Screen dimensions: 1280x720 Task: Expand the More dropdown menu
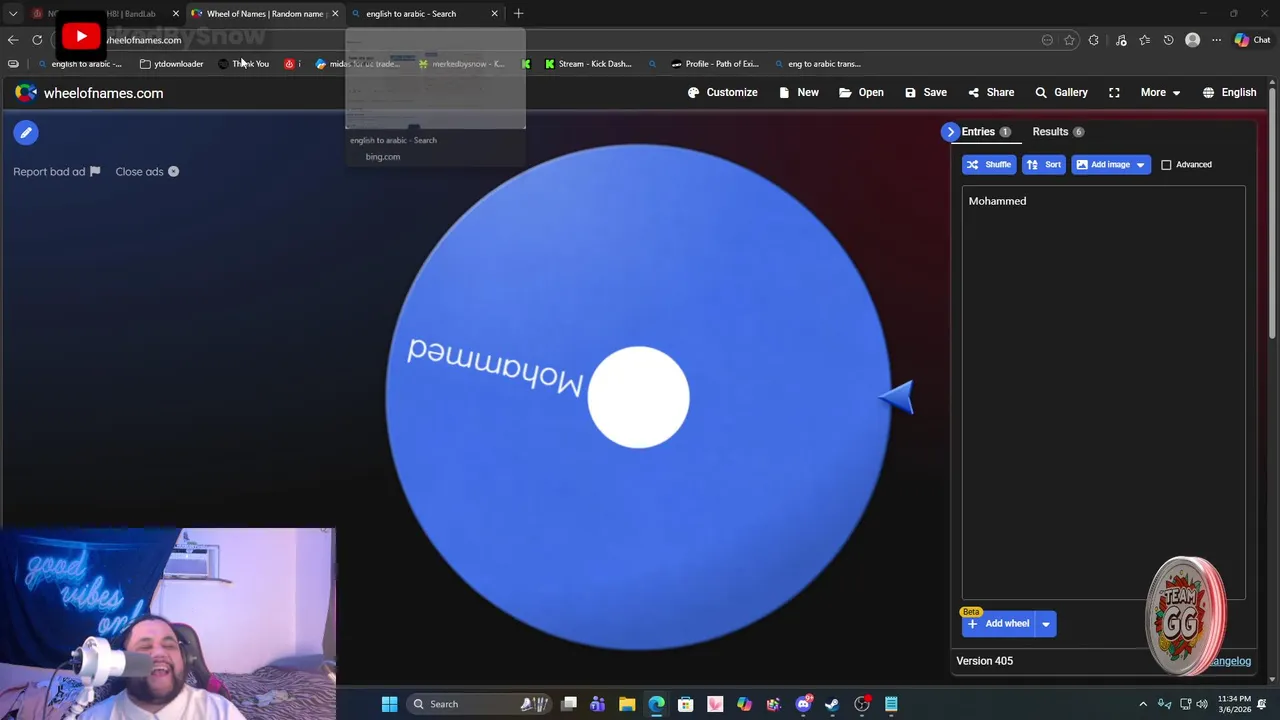click(1160, 92)
